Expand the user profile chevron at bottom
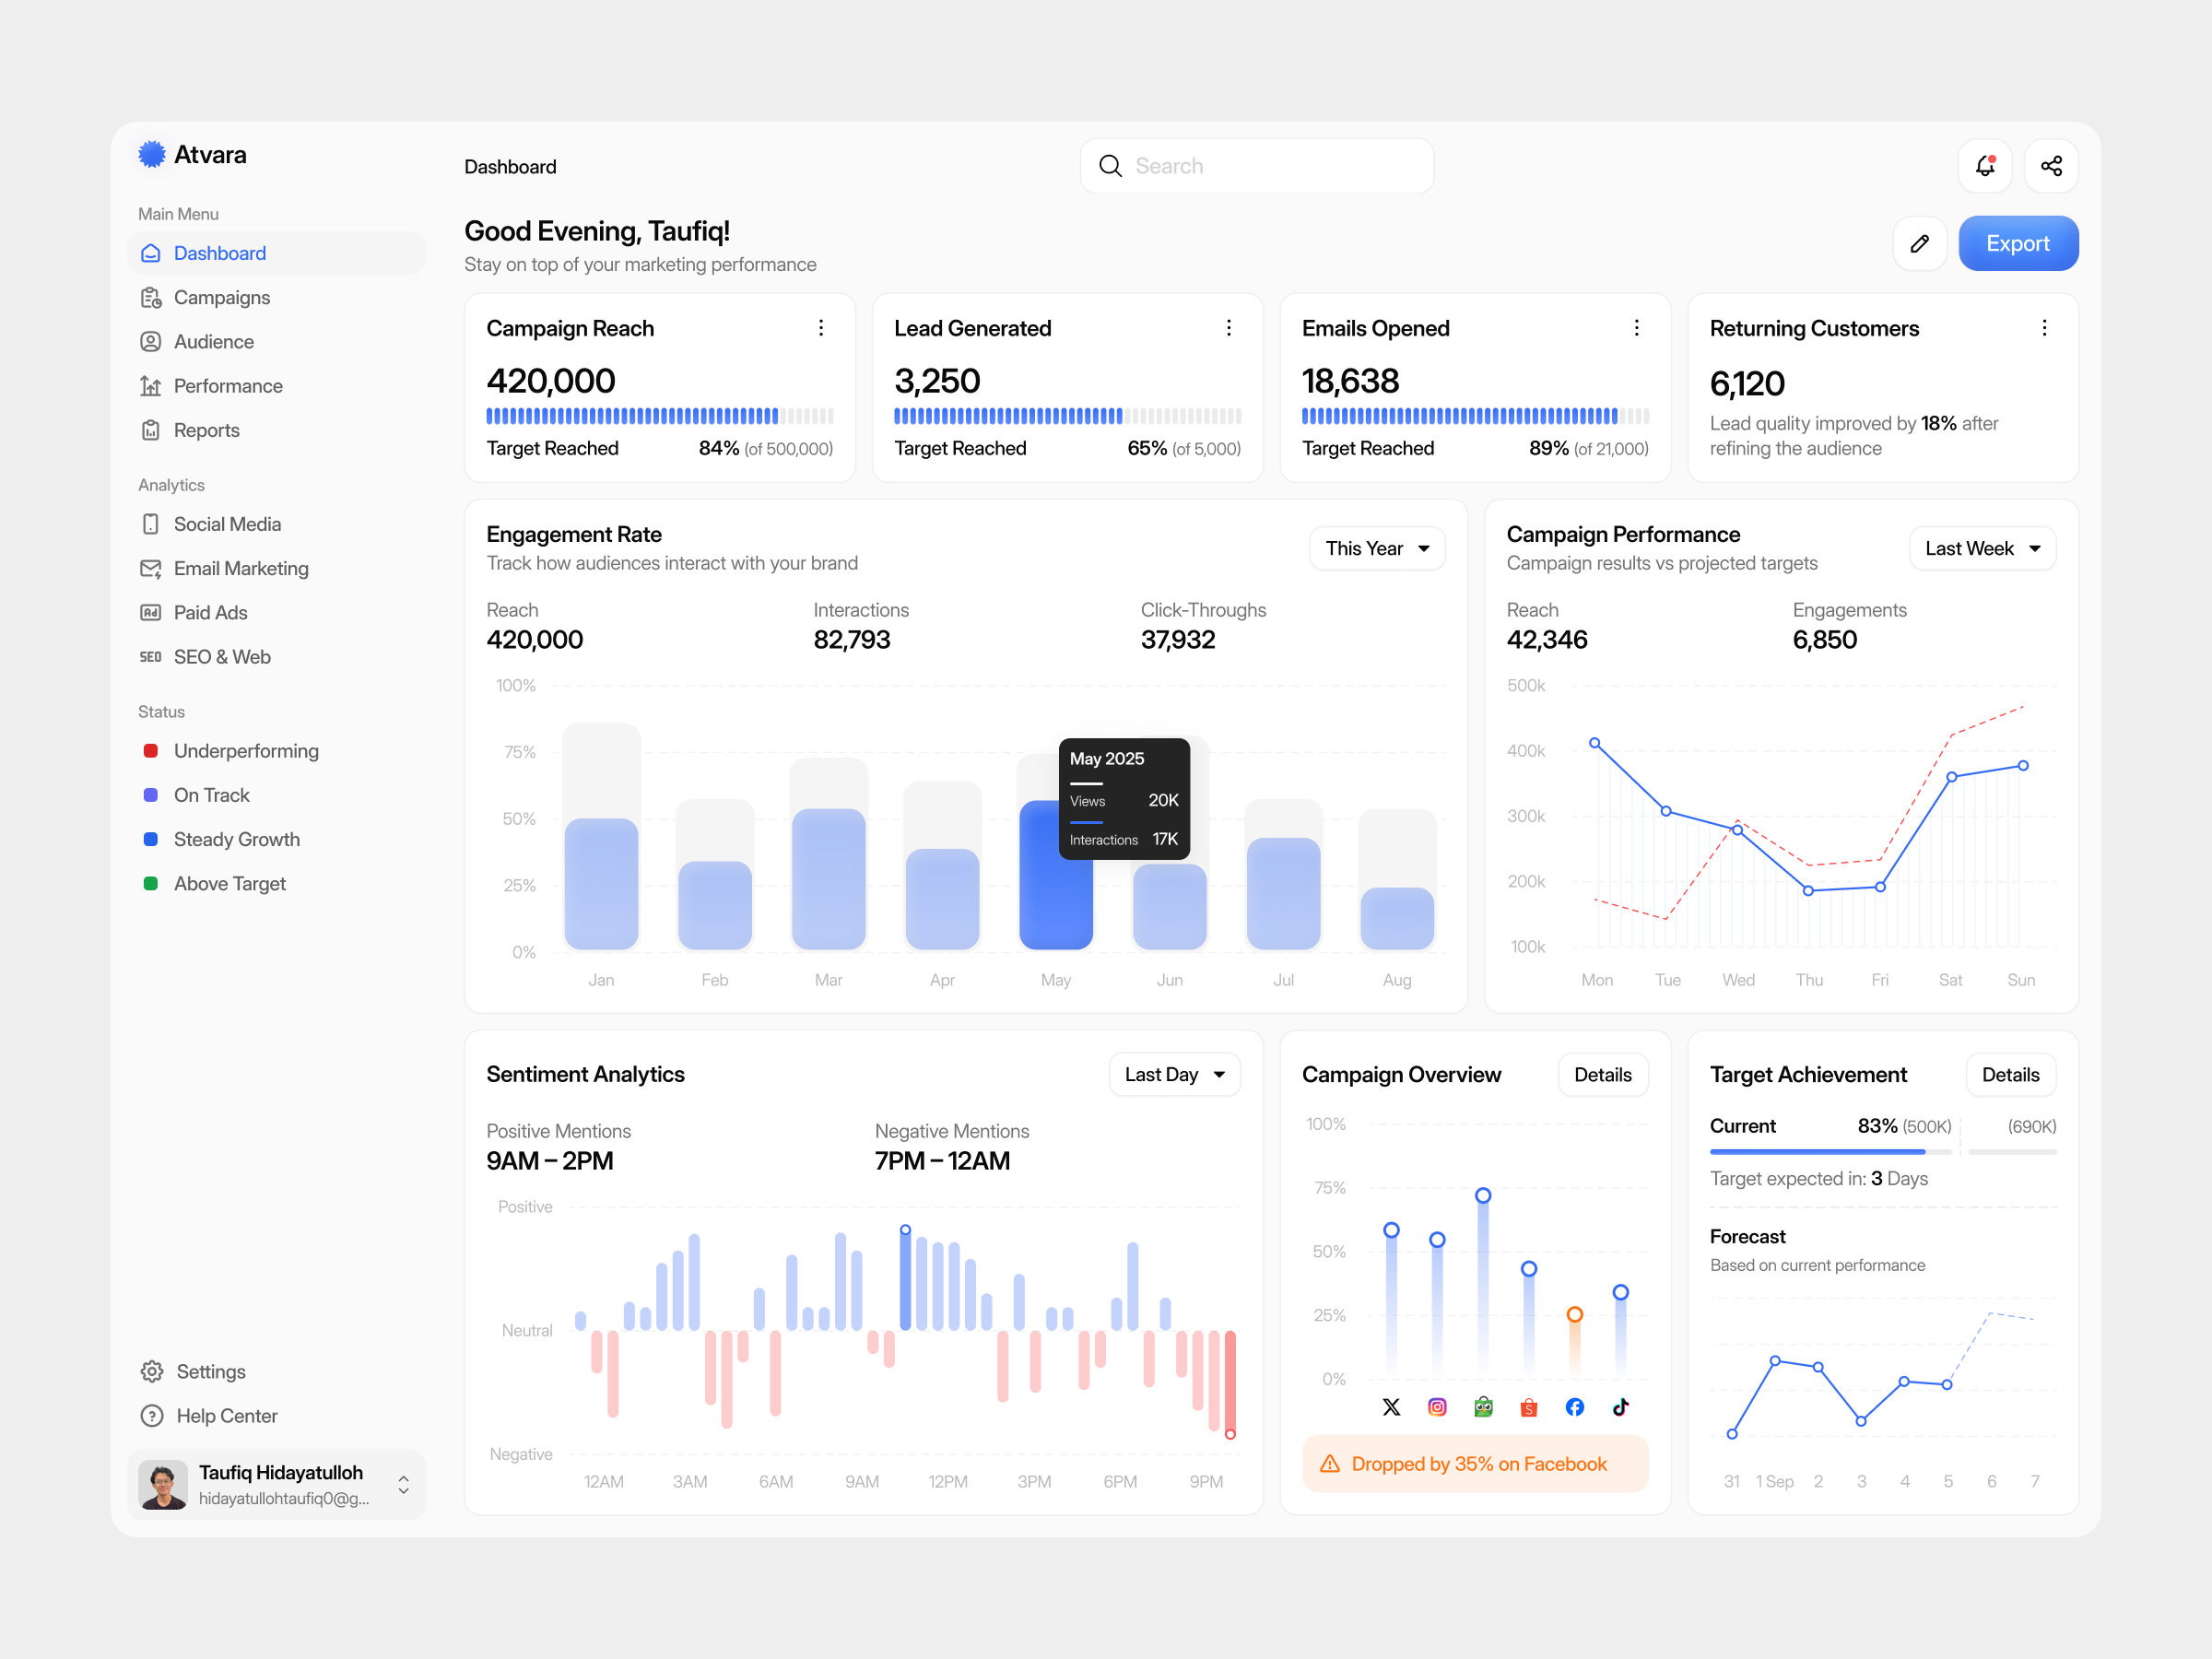The height and width of the screenshot is (1659, 2212). pyautogui.click(x=403, y=1486)
